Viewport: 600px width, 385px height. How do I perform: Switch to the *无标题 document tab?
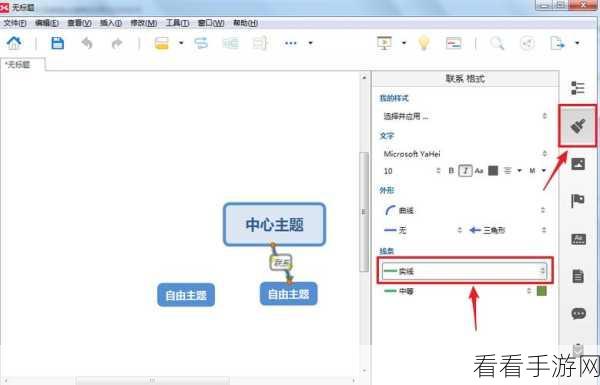[22, 64]
